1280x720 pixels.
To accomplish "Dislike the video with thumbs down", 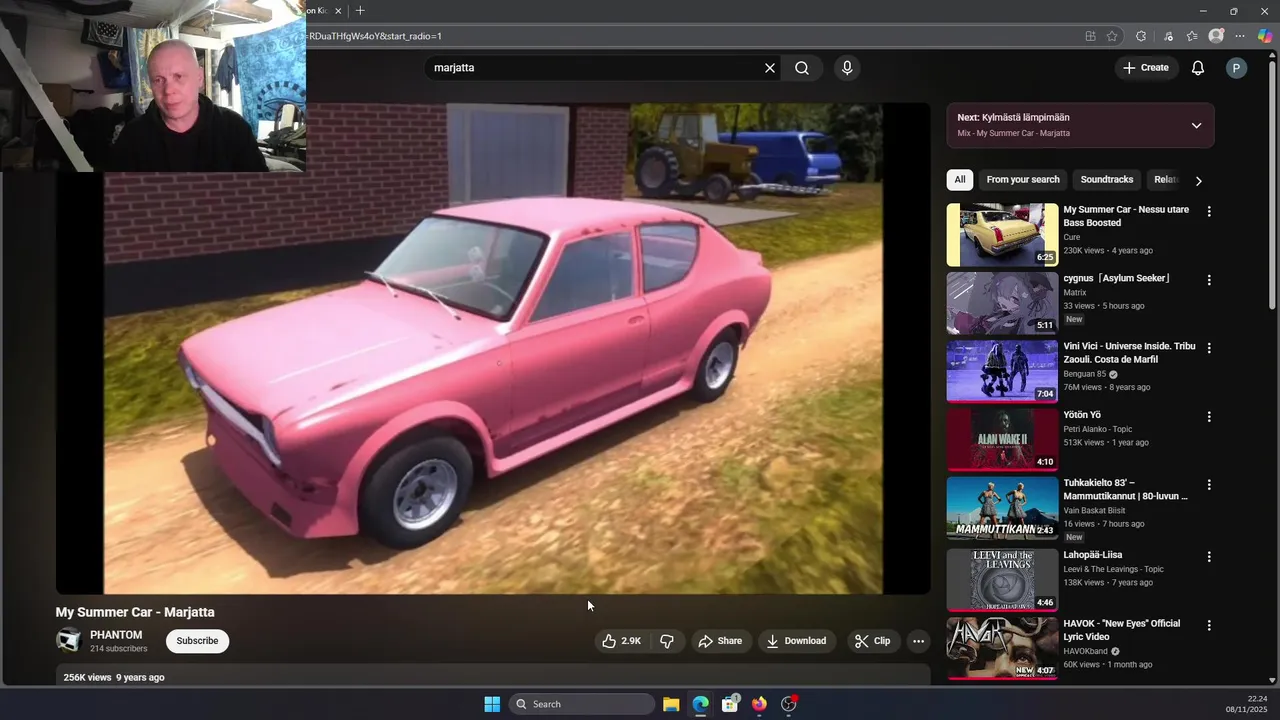I will coord(667,641).
